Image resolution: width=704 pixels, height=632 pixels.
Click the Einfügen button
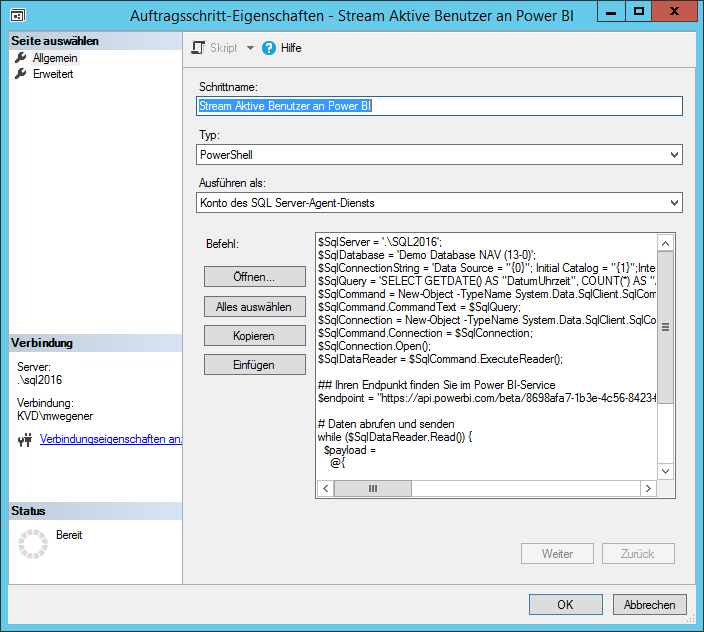255,364
